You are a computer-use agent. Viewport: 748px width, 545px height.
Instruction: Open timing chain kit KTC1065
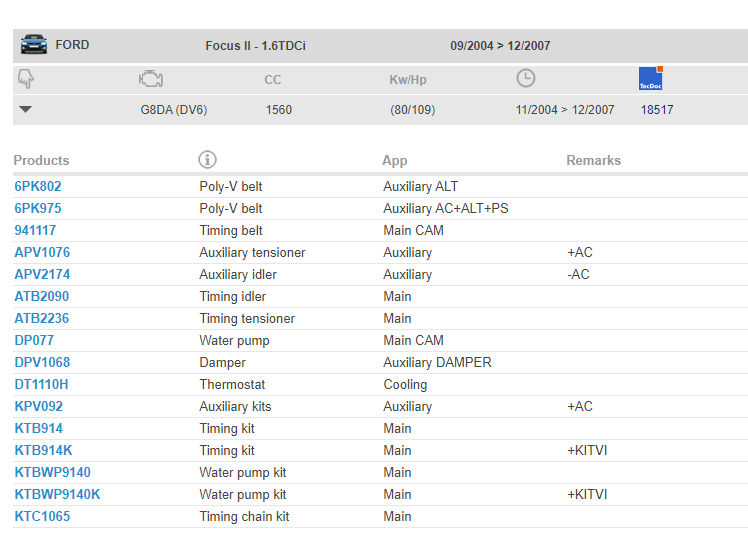42,516
